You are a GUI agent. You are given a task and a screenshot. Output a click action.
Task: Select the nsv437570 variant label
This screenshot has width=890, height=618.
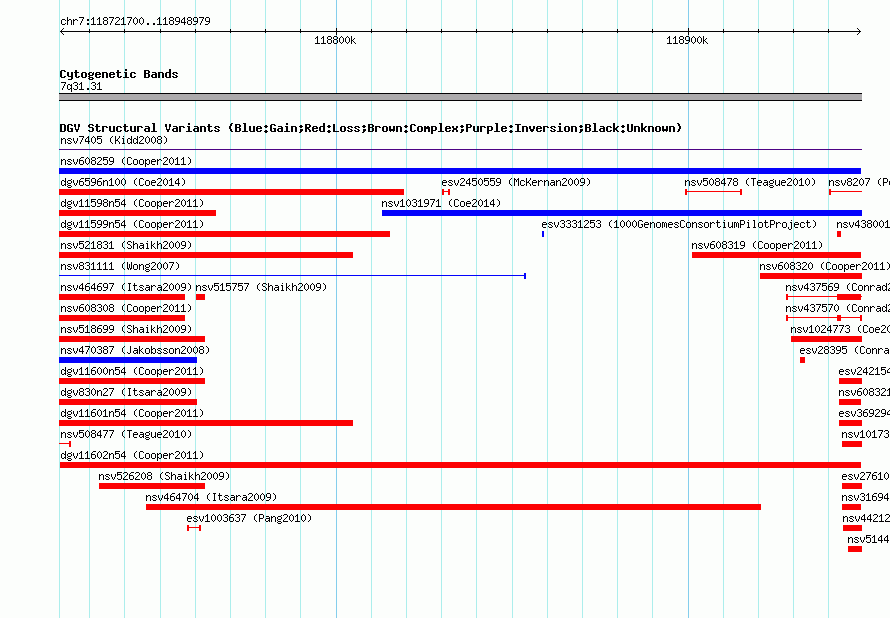point(838,308)
